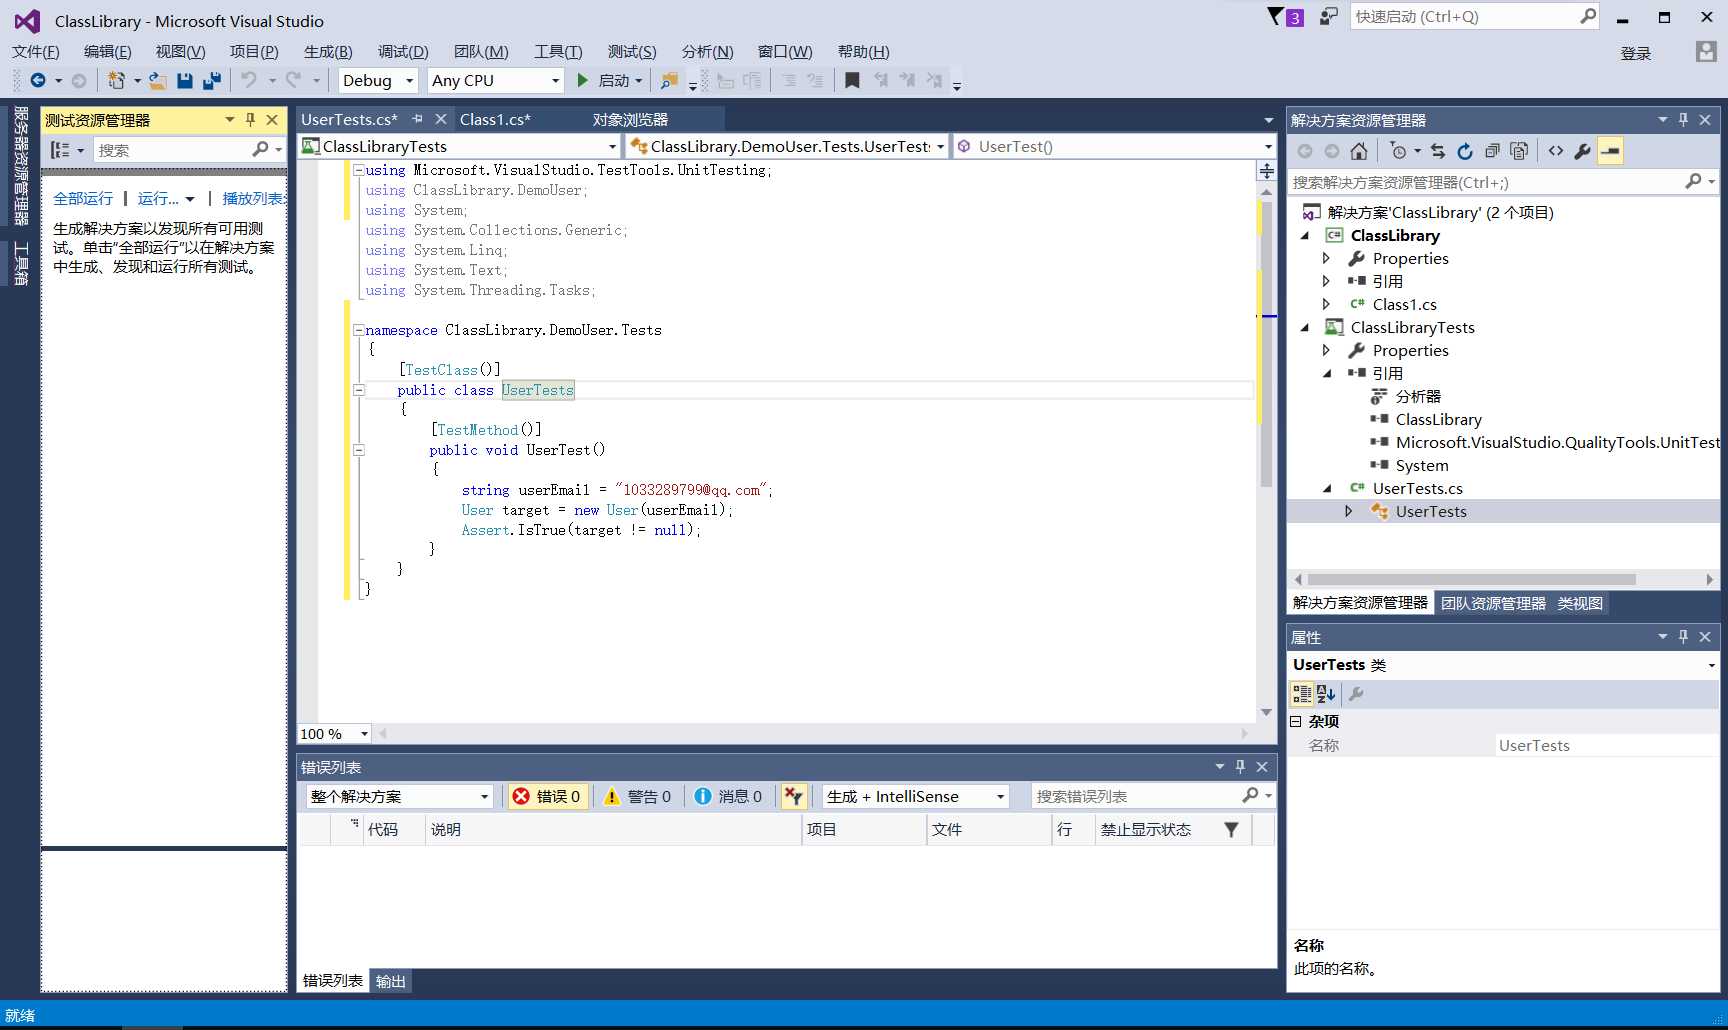This screenshot has width=1728, height=1030.
Task: Open the 100 % zoom dropdown
Action: [x=334, y=734]
